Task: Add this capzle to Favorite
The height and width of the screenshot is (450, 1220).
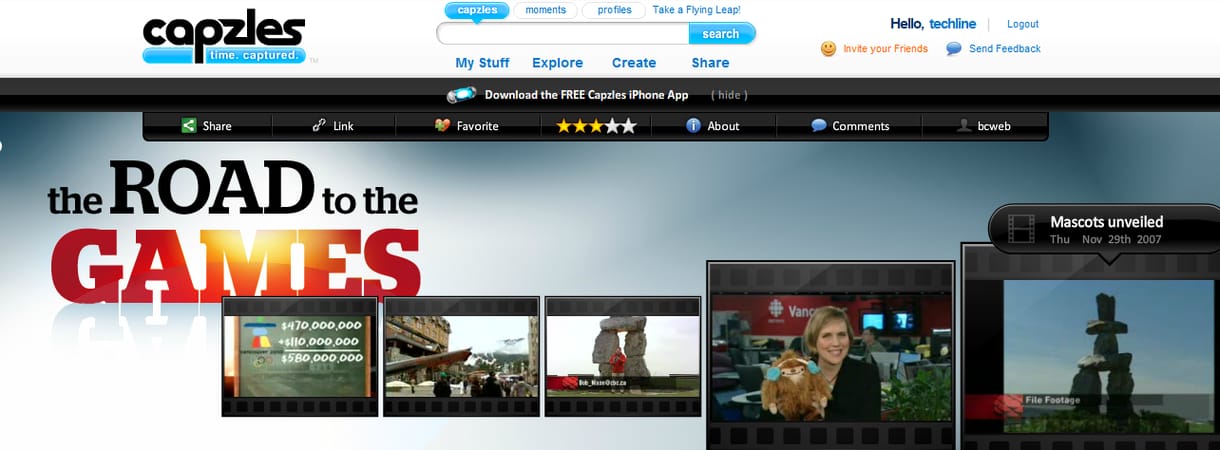Action: tap(467, 126)
